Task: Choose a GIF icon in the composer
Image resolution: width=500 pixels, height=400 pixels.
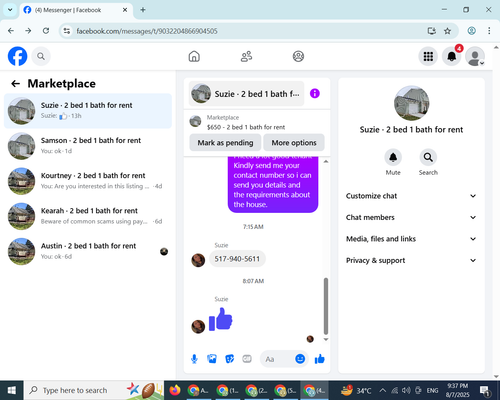Action: (247, 359)
